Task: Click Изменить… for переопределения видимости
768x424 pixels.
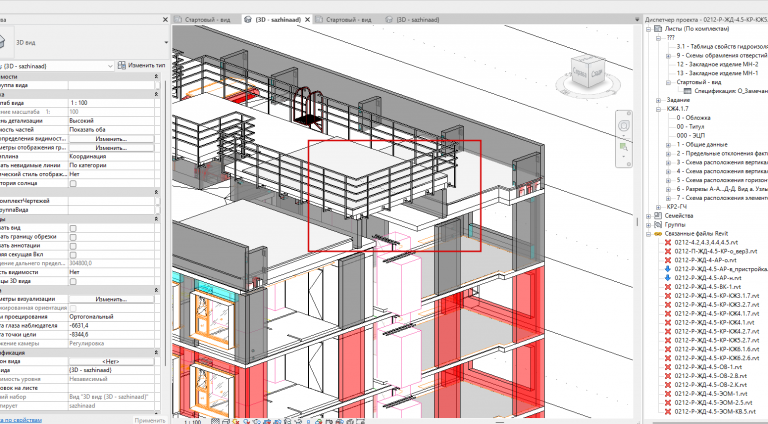Action: point(111,139)
